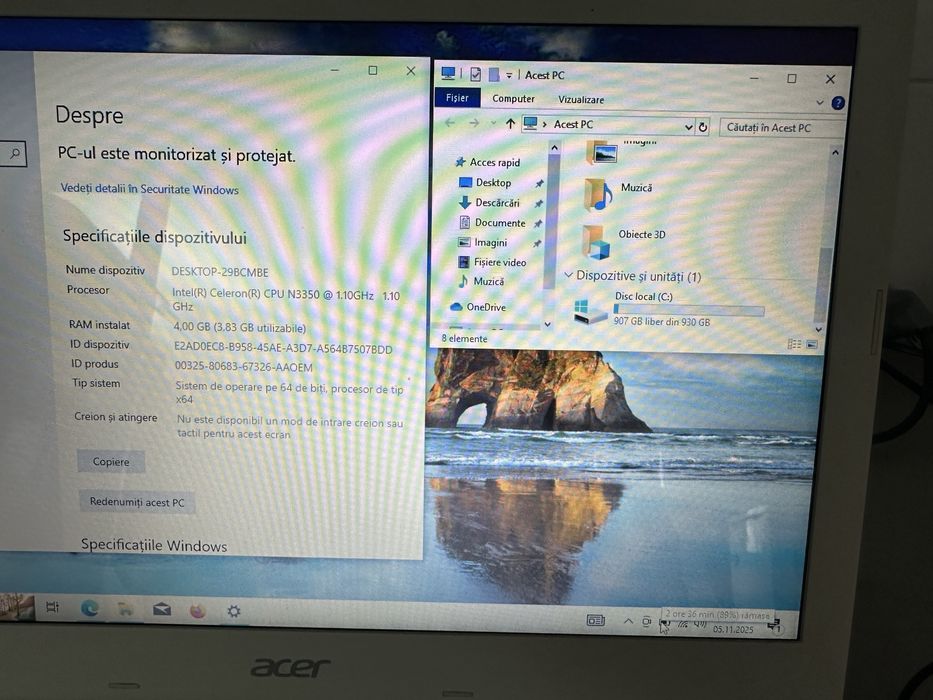Expand the File Explorer ribbon chevron

pyautogui.click(x=819, y=102)
